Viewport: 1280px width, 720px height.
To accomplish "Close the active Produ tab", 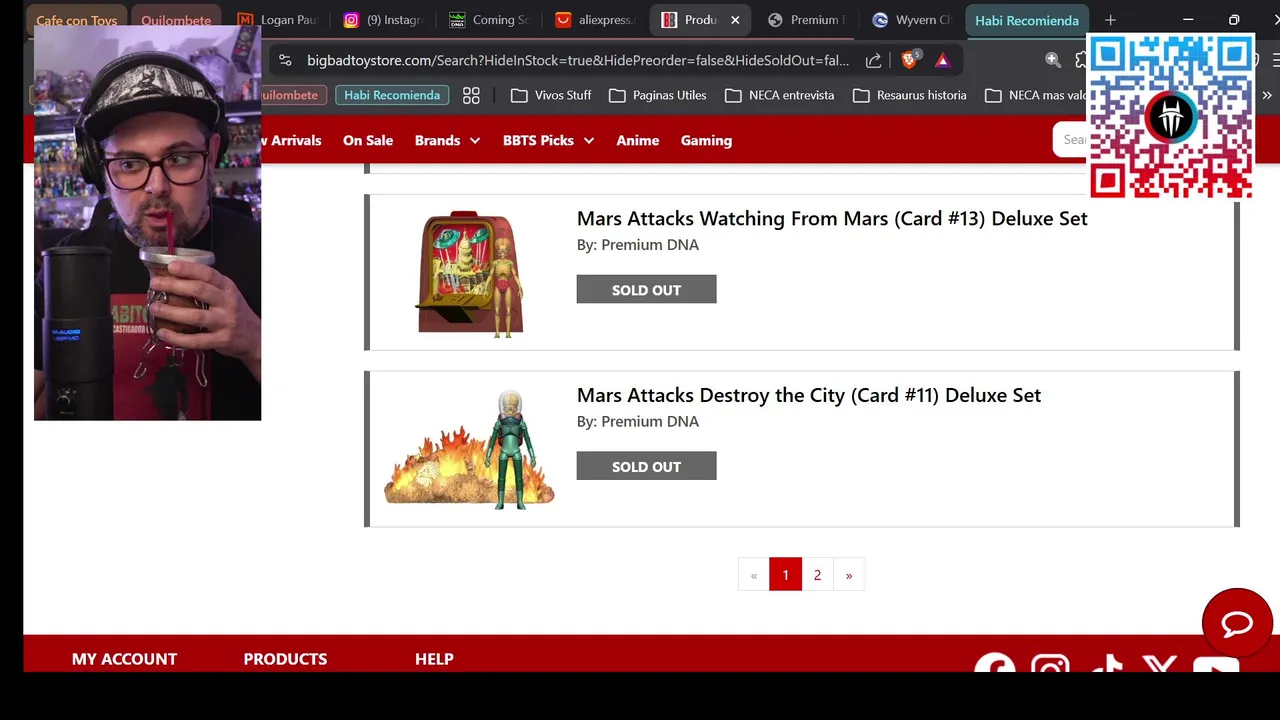I will click(735, 20).
